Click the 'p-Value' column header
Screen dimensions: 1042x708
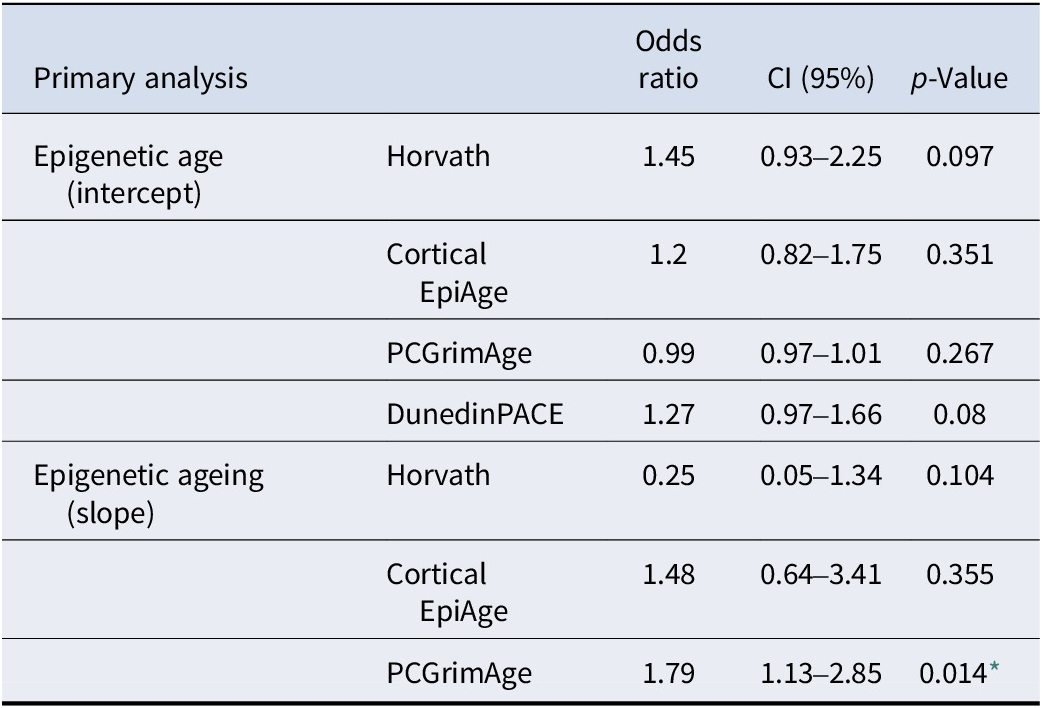pos(958,79)
